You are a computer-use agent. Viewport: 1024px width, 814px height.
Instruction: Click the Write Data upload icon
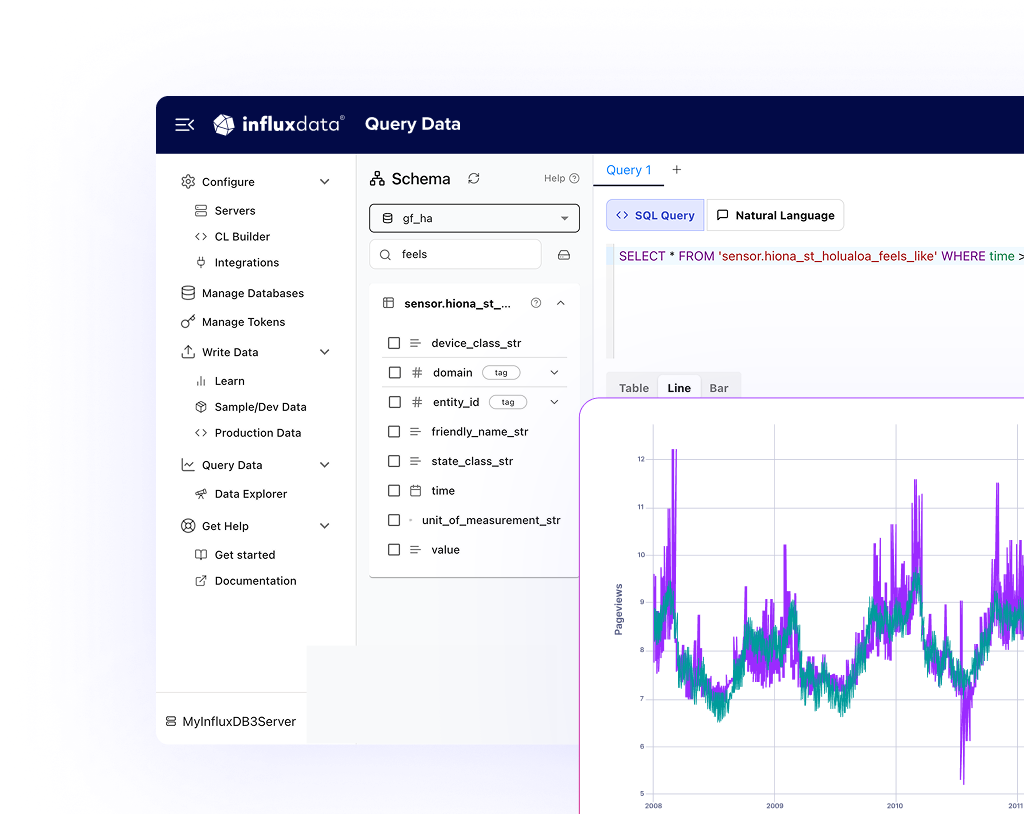coord(188,351)
